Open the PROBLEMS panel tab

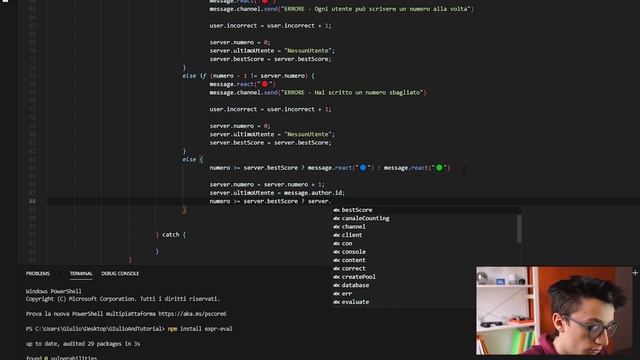[x=38, y=273]
